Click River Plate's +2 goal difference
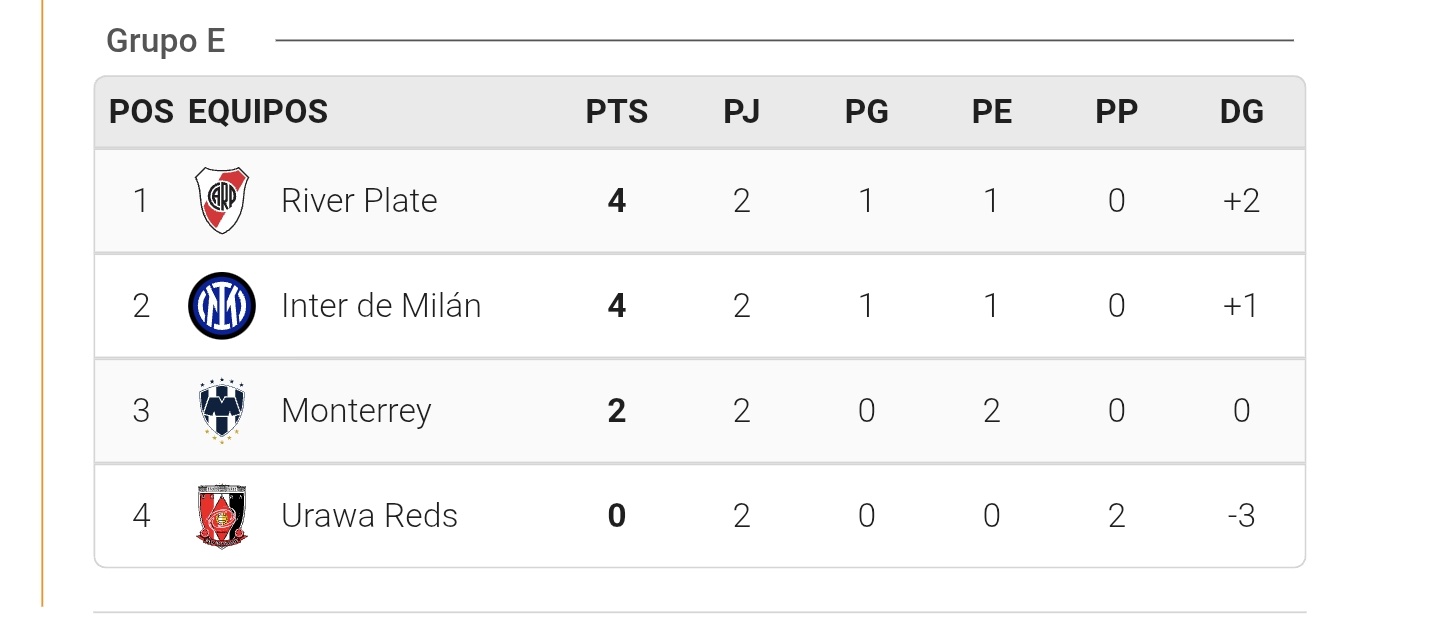Viewport: 1440px width, 644px height. (x=1242, y=201)
